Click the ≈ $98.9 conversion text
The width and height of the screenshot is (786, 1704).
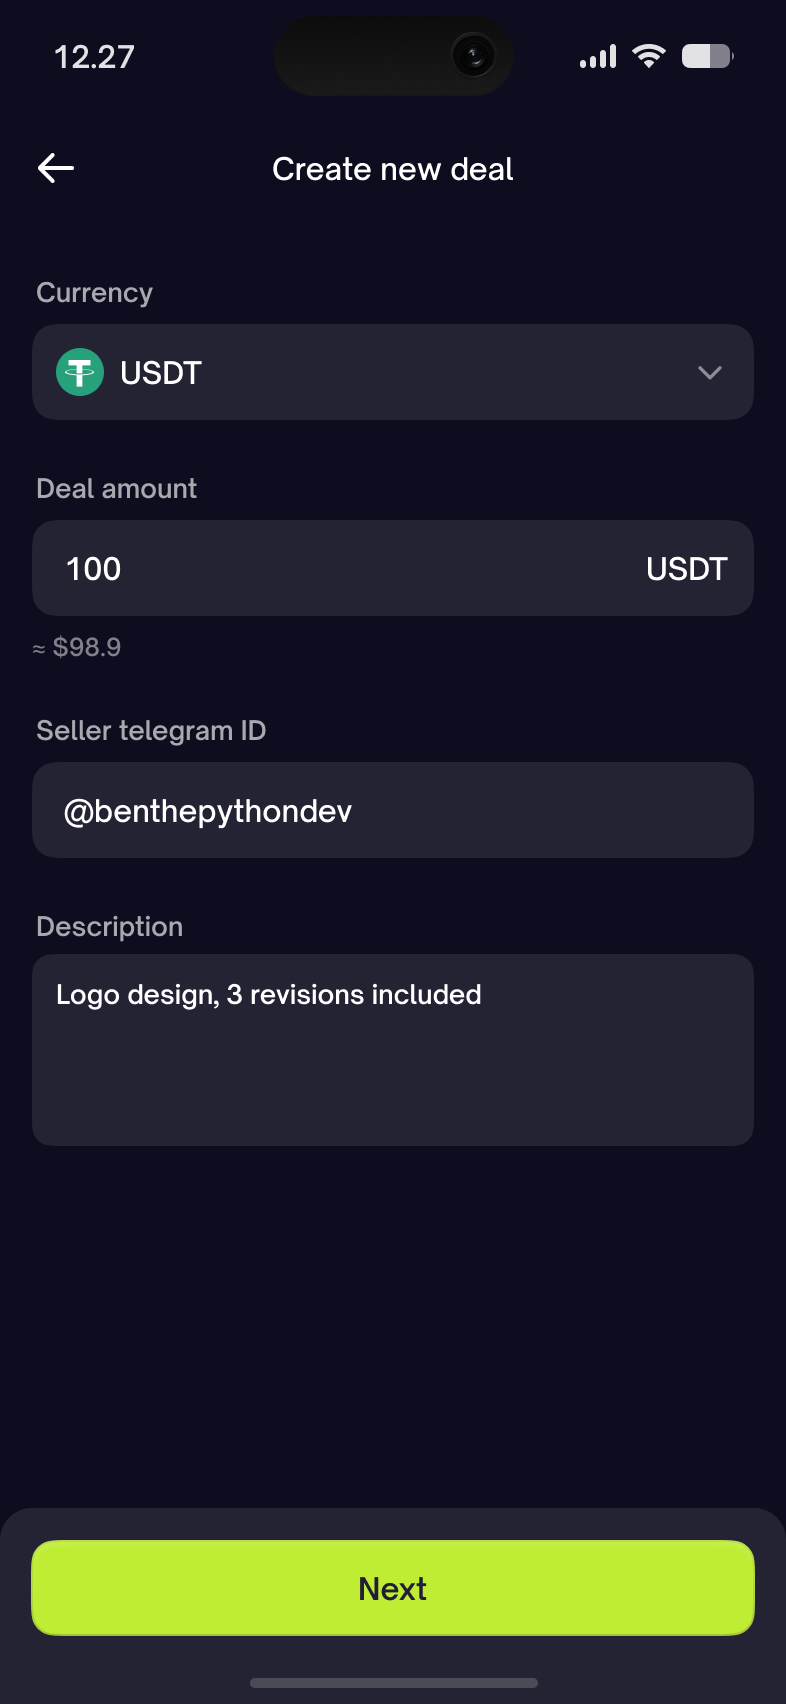pos(77,647)
